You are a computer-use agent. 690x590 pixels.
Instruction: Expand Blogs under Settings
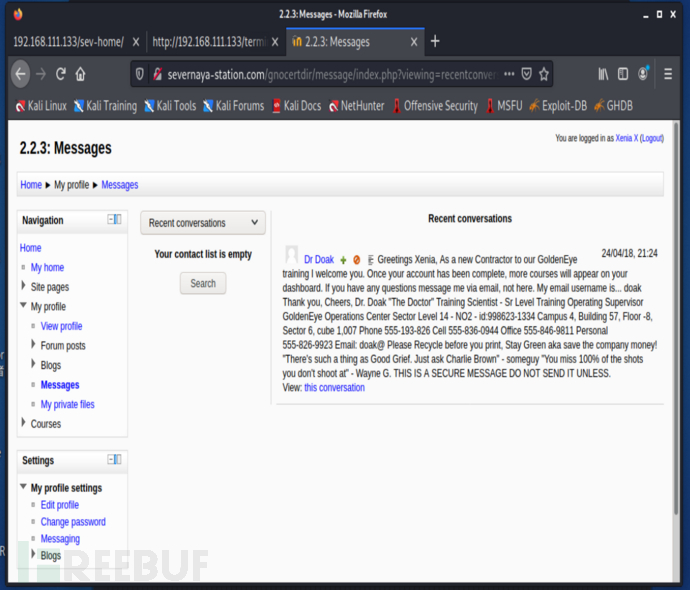click(33, 554)
